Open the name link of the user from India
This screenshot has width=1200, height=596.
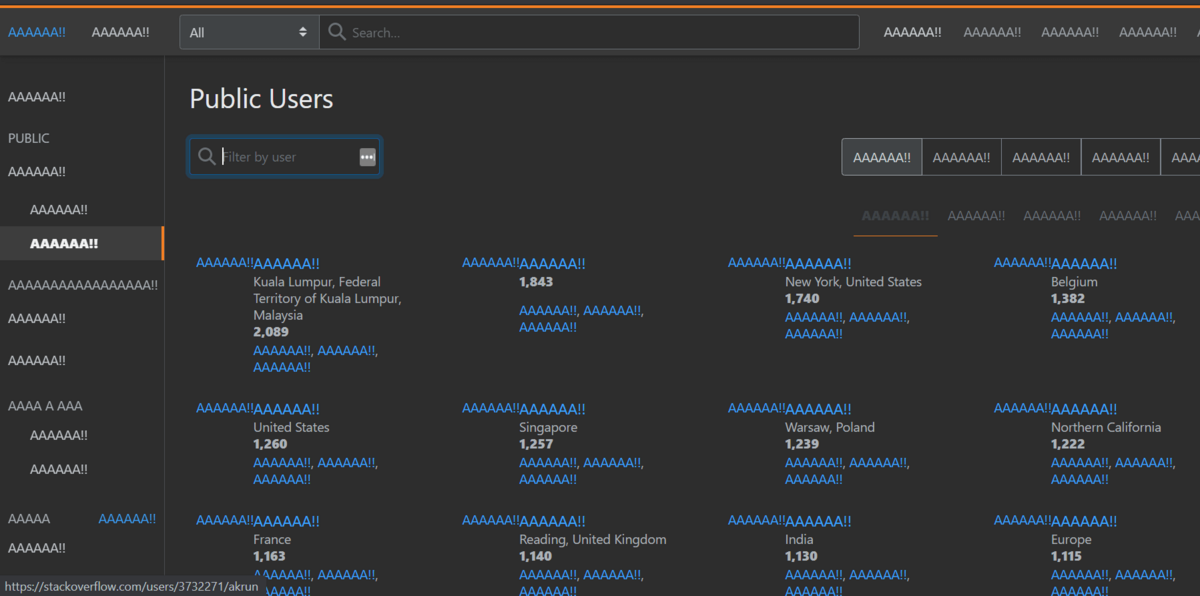(818, 521)
